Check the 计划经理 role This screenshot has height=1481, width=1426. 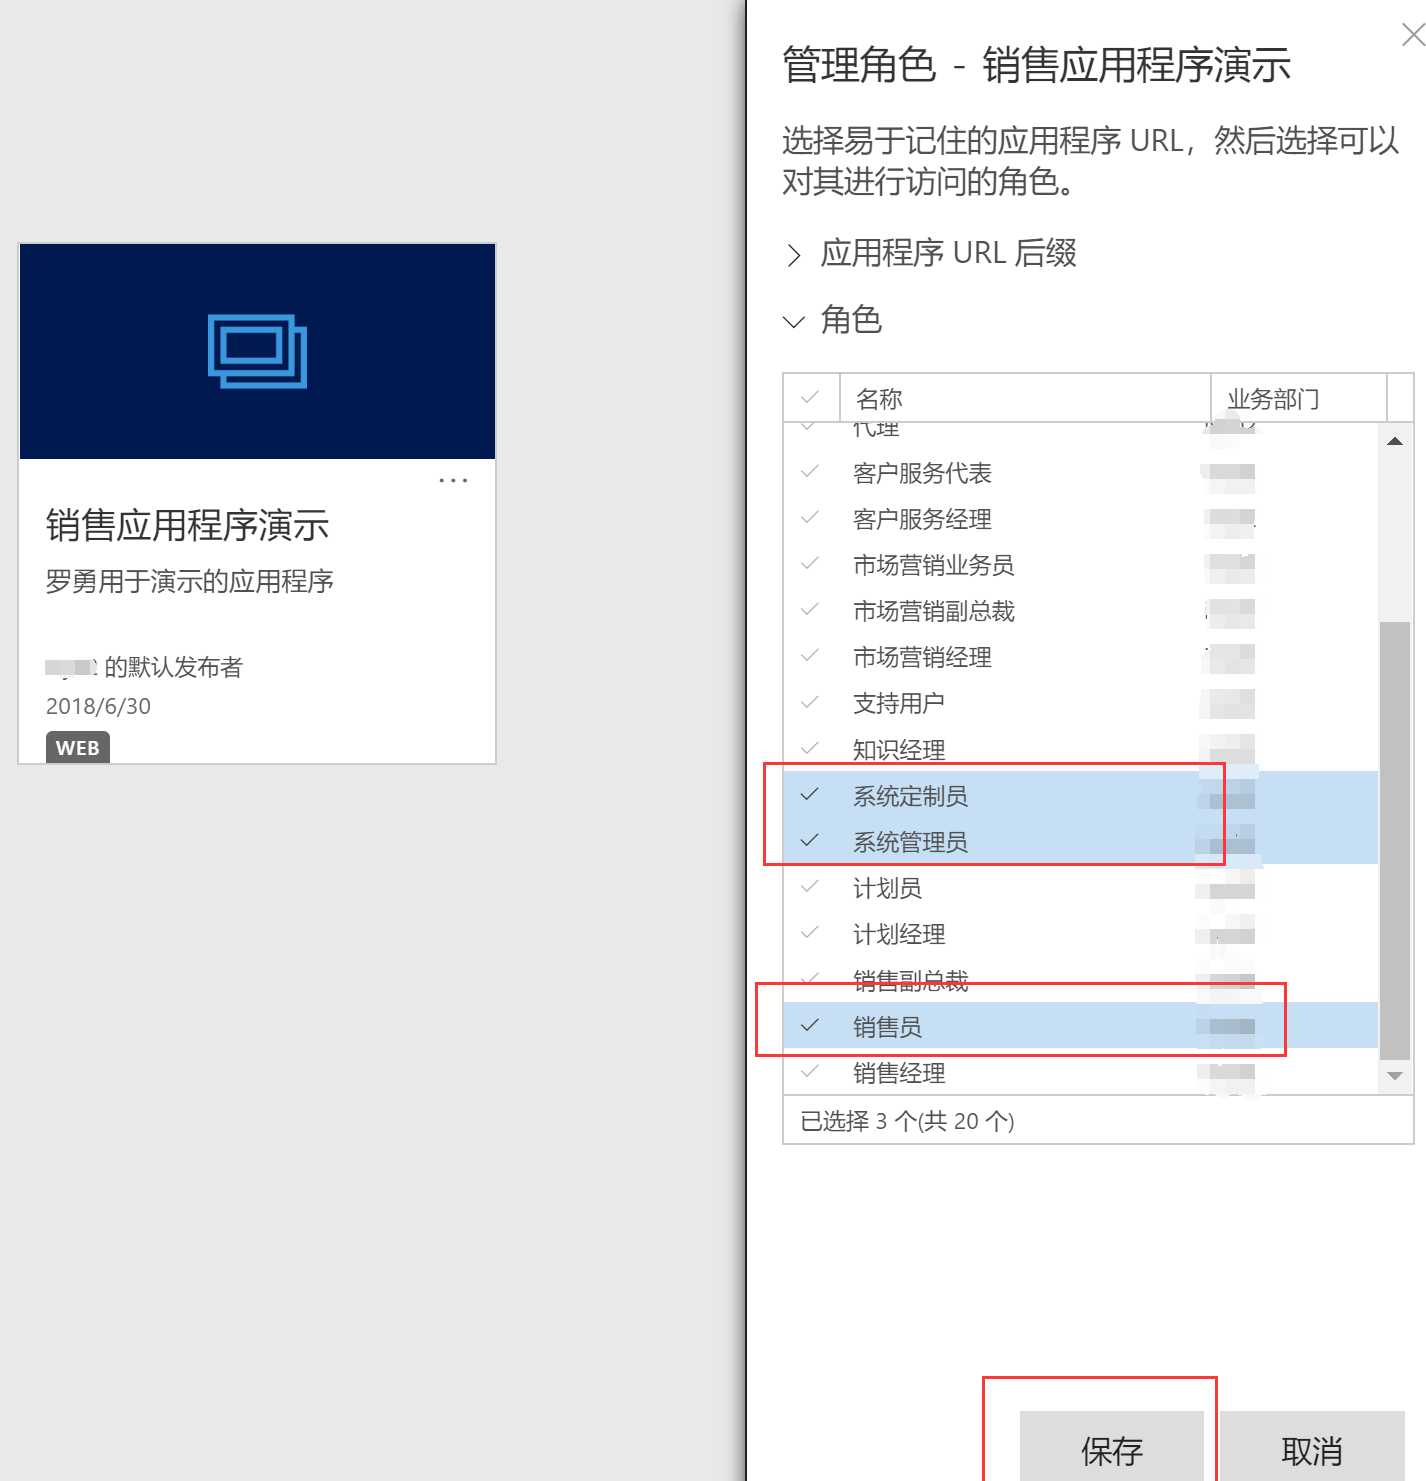[x=810, y=933]
